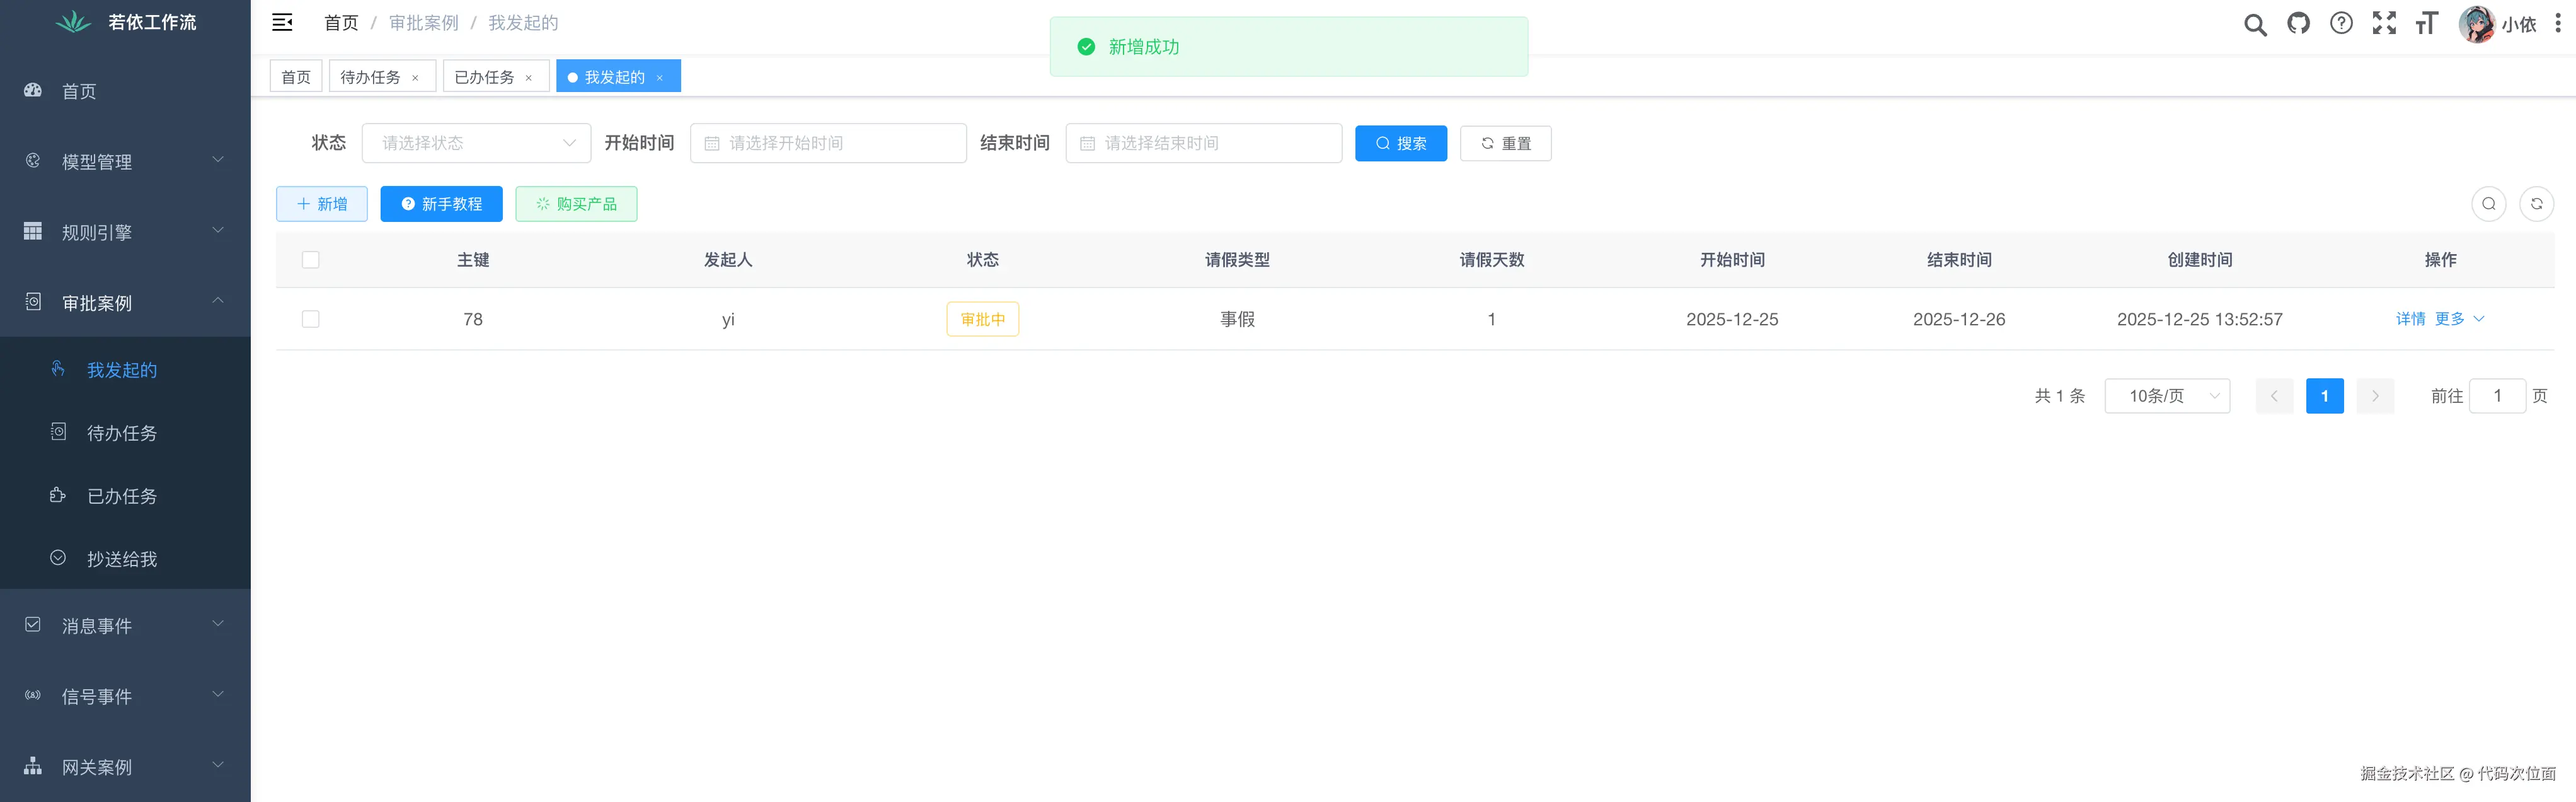
Task: Click the blue 搜索 button
Action: 1400,143
